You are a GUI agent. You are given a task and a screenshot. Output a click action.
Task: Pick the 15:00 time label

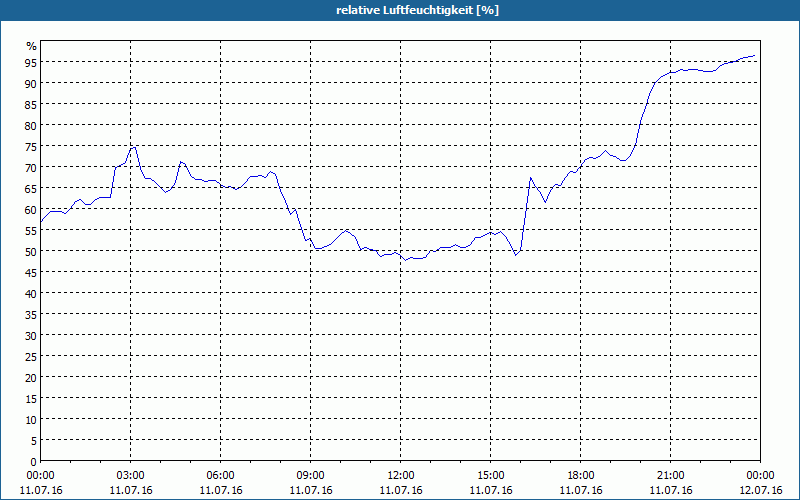tap(491, 476)
